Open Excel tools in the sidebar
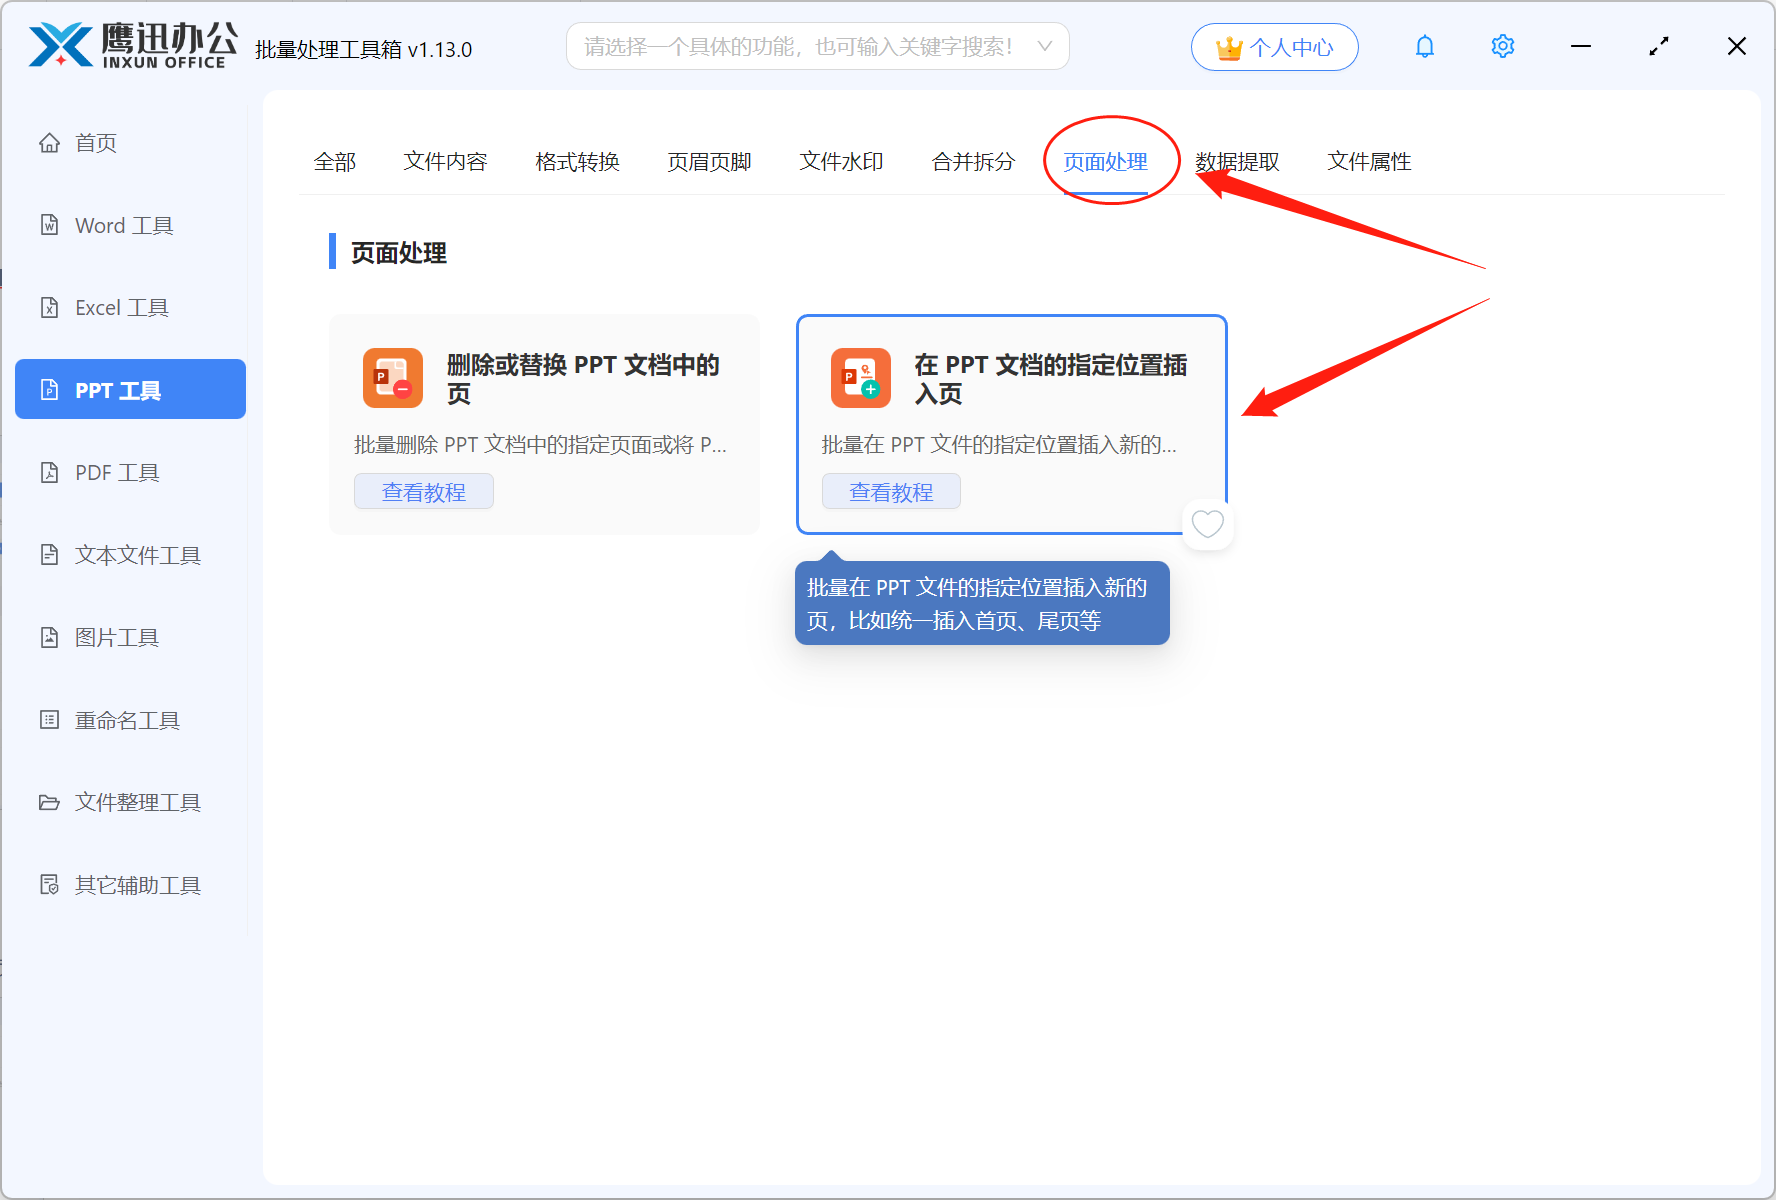 tap(121, 308)
